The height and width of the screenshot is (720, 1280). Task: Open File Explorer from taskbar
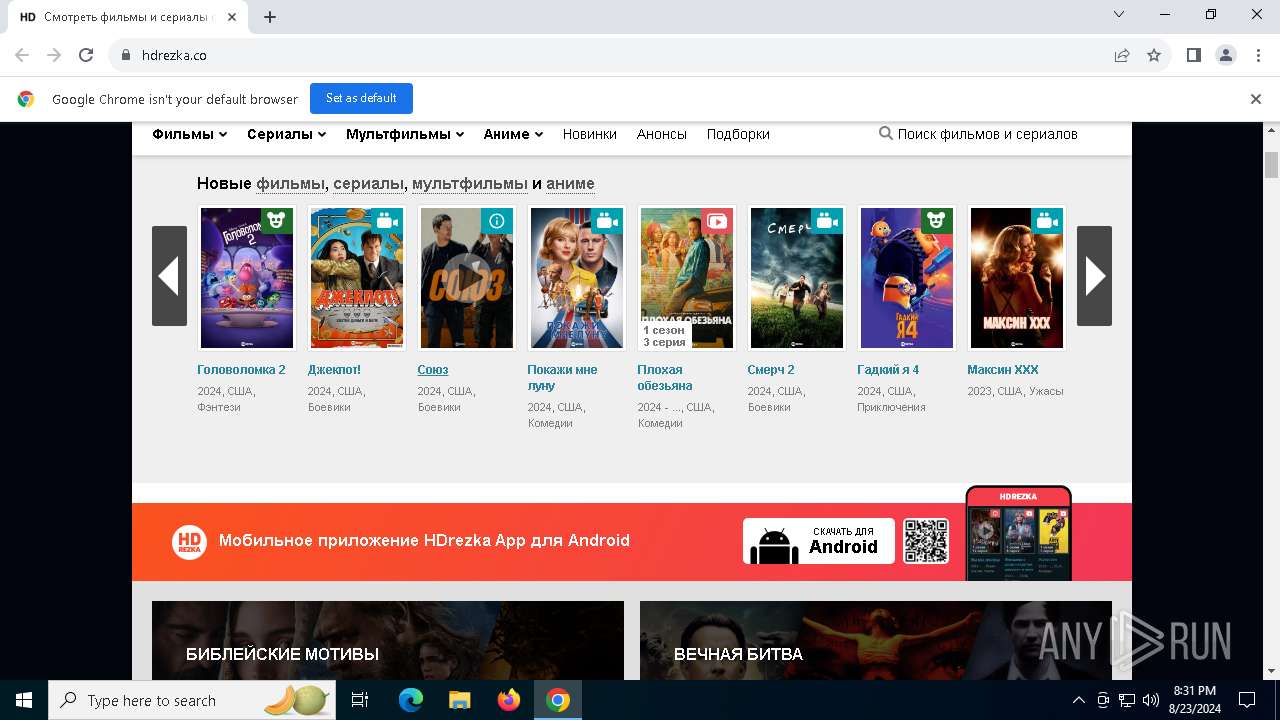click(x=460, y=700)
